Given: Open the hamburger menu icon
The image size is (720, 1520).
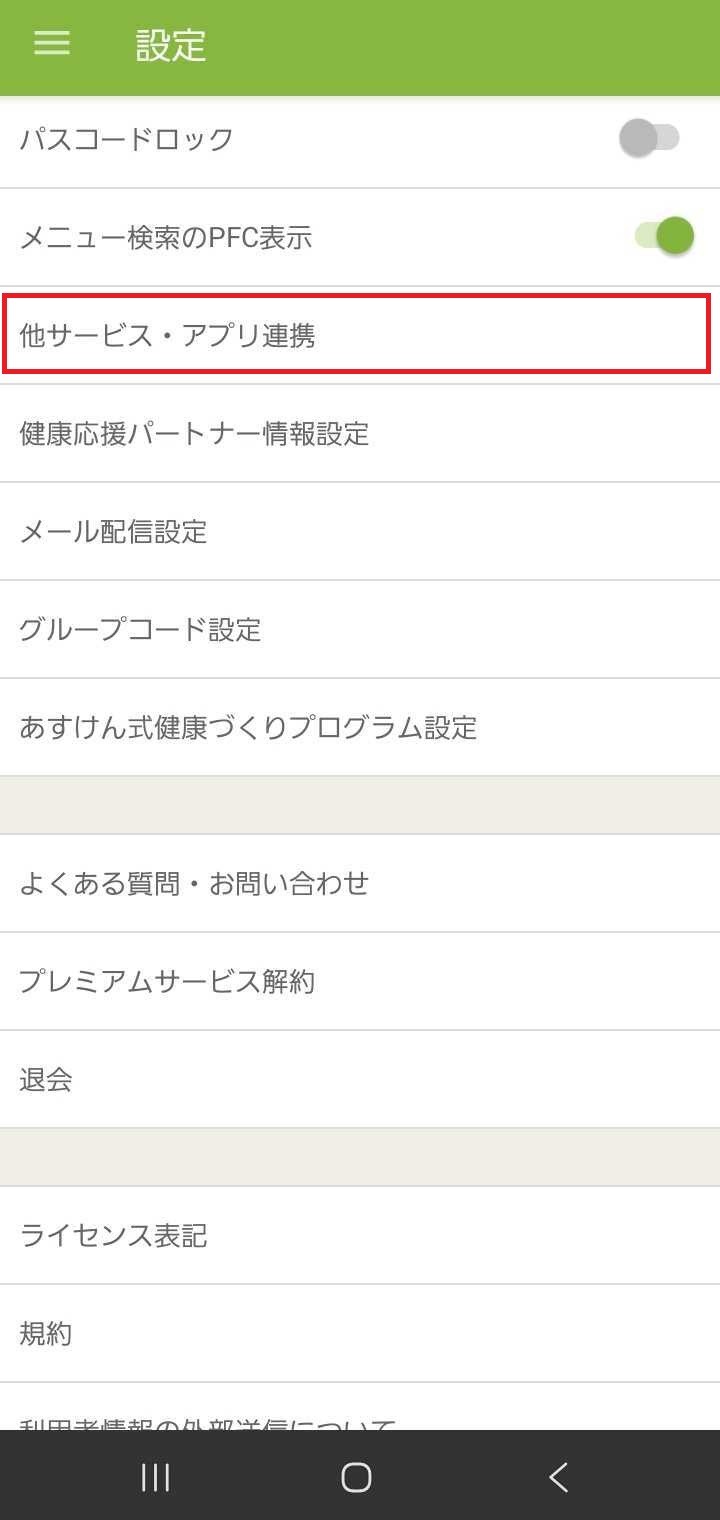Looking at the screenshot, I should pos(52,43).
